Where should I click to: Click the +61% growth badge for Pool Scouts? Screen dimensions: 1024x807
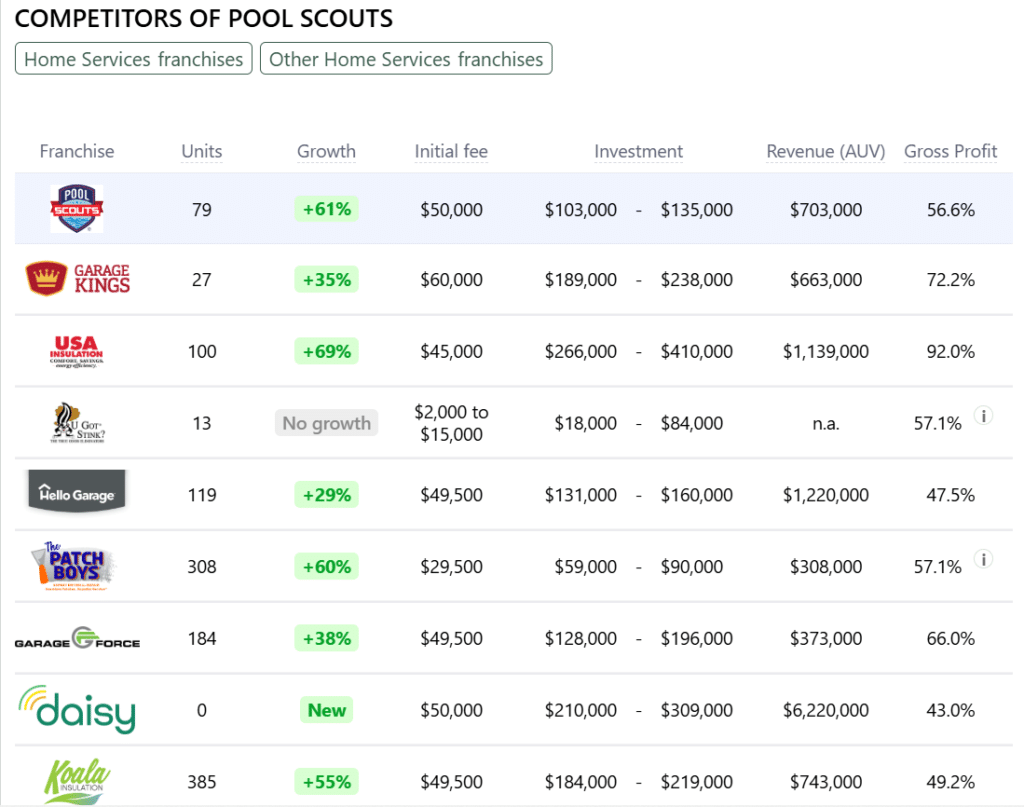(x=327, y=209)
